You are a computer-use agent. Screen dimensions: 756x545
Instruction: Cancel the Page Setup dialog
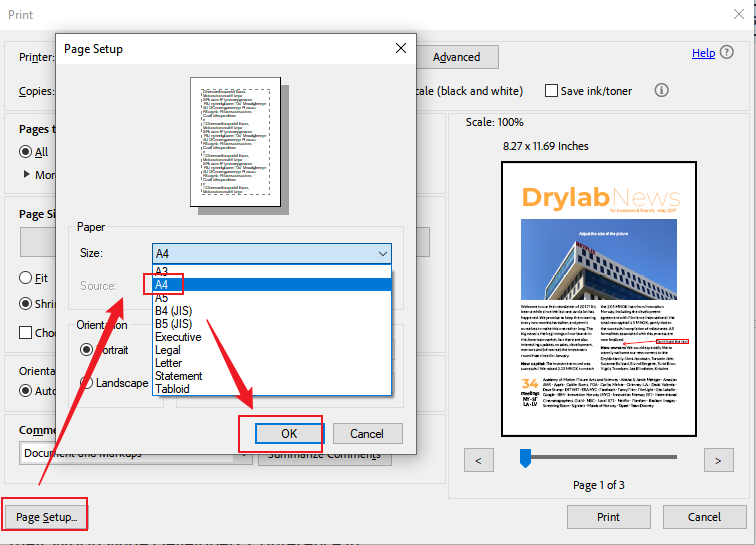coord(367,434)
